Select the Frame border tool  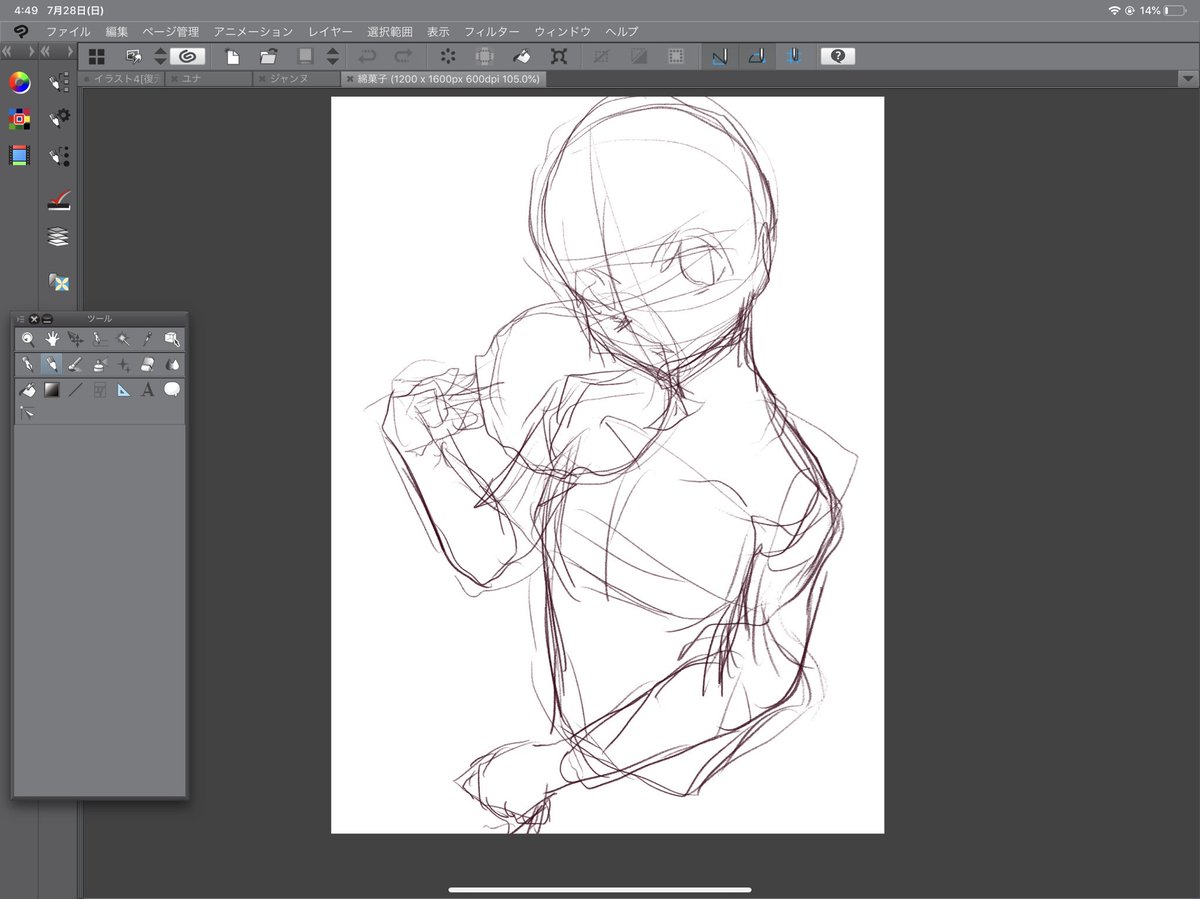99,390
